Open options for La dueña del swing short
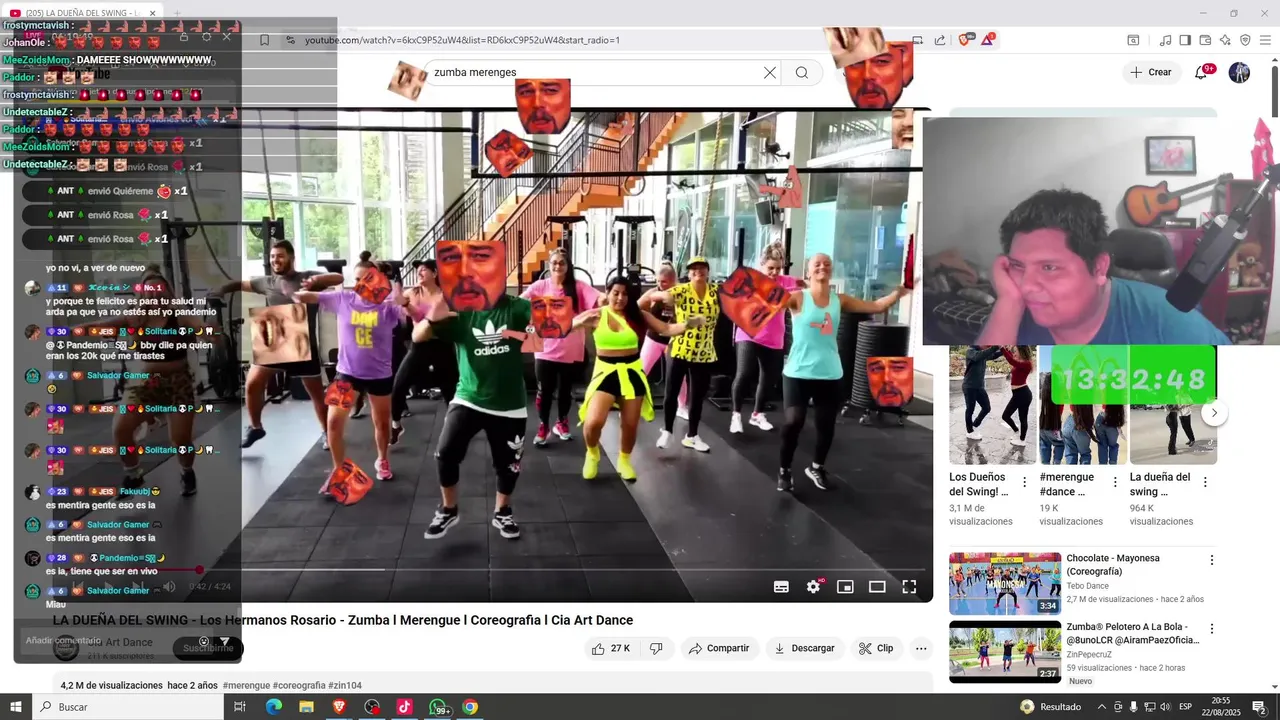This screenshot has height=720, width=1280. pyautogui.click(x=1205, y=482)
